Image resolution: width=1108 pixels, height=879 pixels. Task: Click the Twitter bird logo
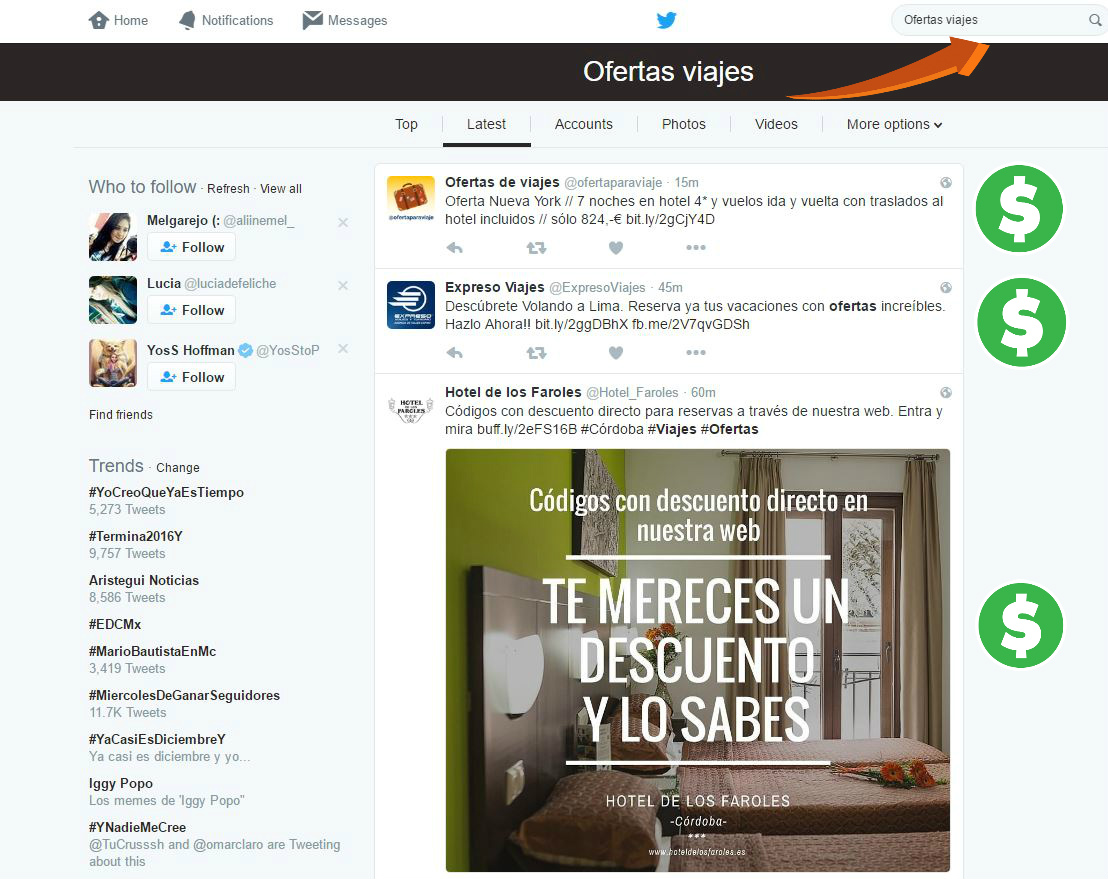[x=666, y=20]
